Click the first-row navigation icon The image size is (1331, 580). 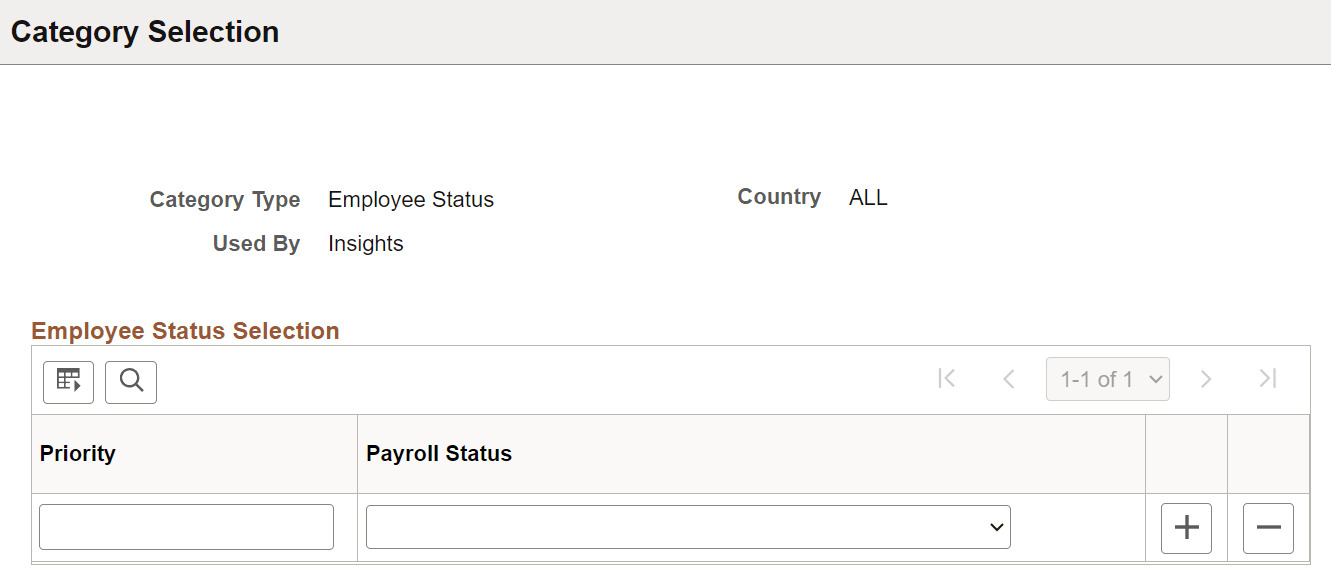pyautogui.click(x=945, y=379)
